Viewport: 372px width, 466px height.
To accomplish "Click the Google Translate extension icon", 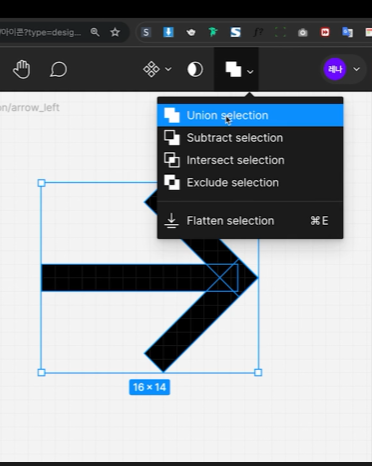I will (347, 32).
